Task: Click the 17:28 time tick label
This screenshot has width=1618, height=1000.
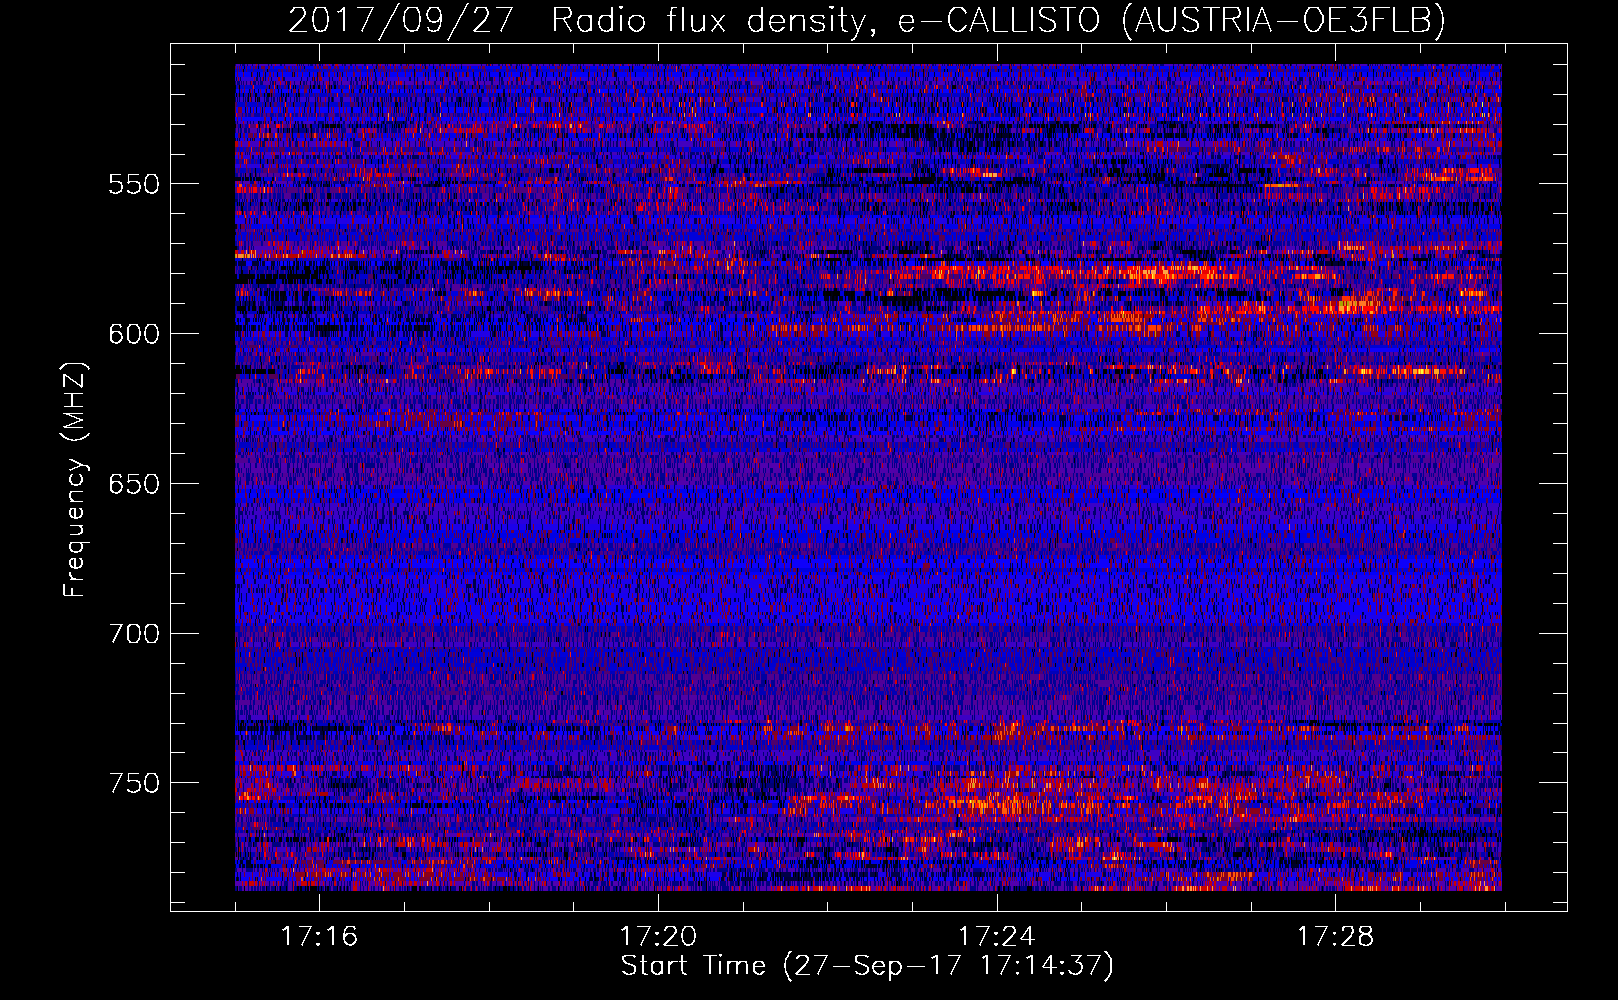Action: pyautogui.click(x=1336, y=937)
